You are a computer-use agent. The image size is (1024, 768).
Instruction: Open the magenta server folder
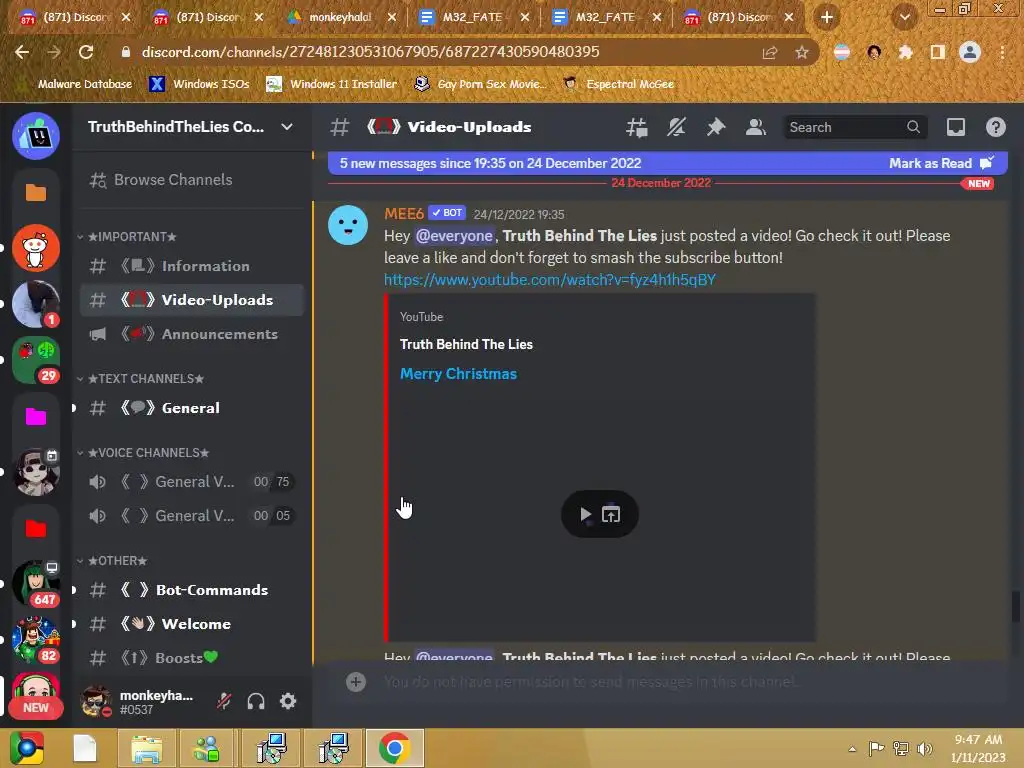click(x=36, y=416)
